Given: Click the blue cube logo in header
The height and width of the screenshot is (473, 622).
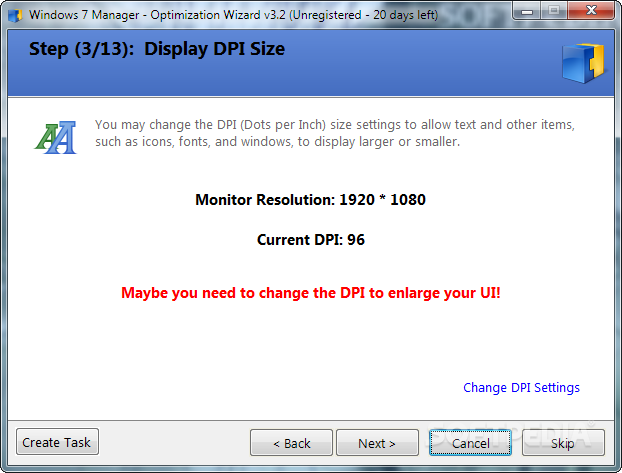Looking at the screenshot, I should coord(583,63).
